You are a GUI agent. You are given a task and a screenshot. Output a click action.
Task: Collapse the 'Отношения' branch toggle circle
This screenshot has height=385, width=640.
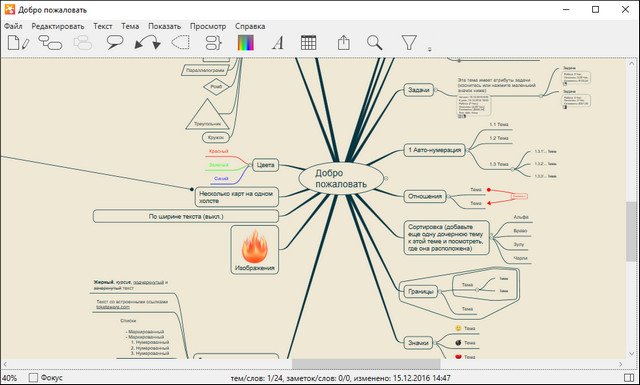point(448,196)
